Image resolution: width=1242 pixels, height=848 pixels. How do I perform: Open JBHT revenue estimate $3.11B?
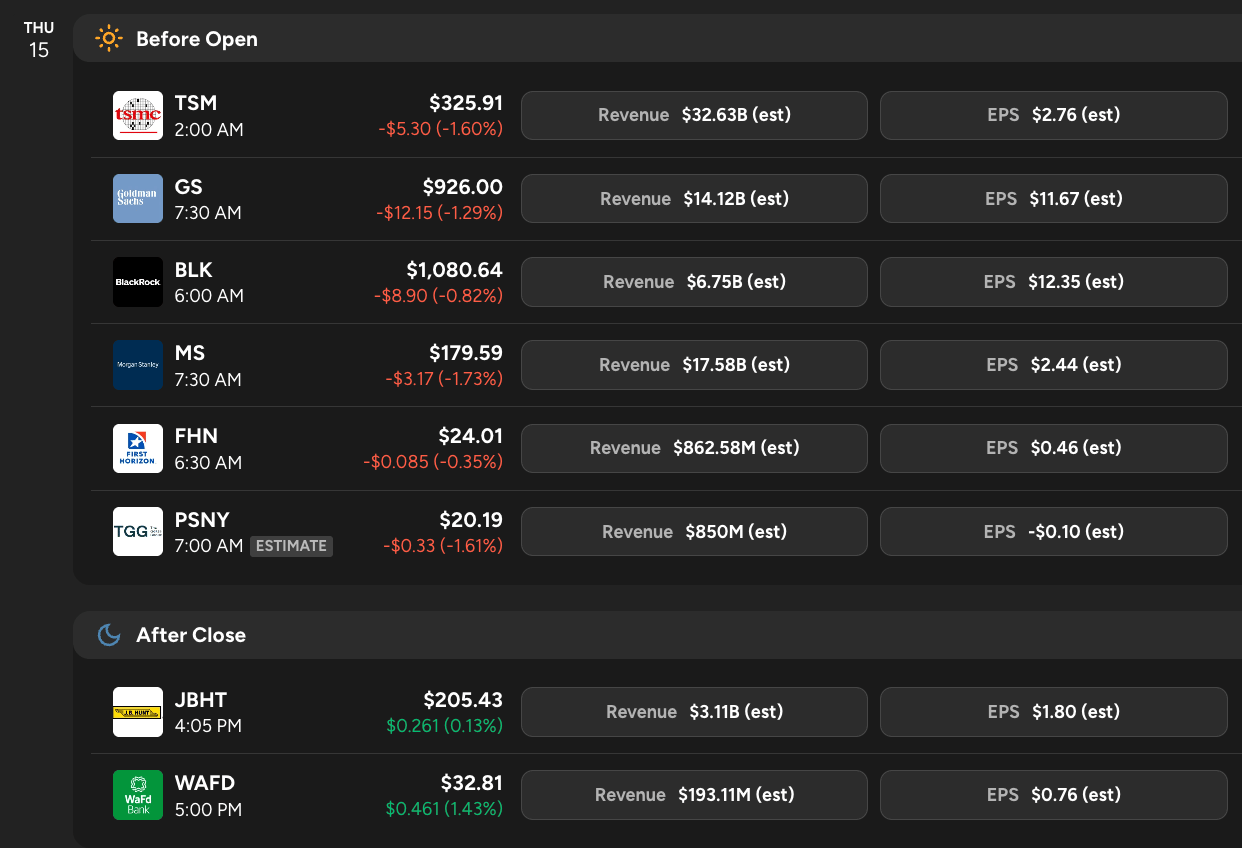click(x=695, y=712)
